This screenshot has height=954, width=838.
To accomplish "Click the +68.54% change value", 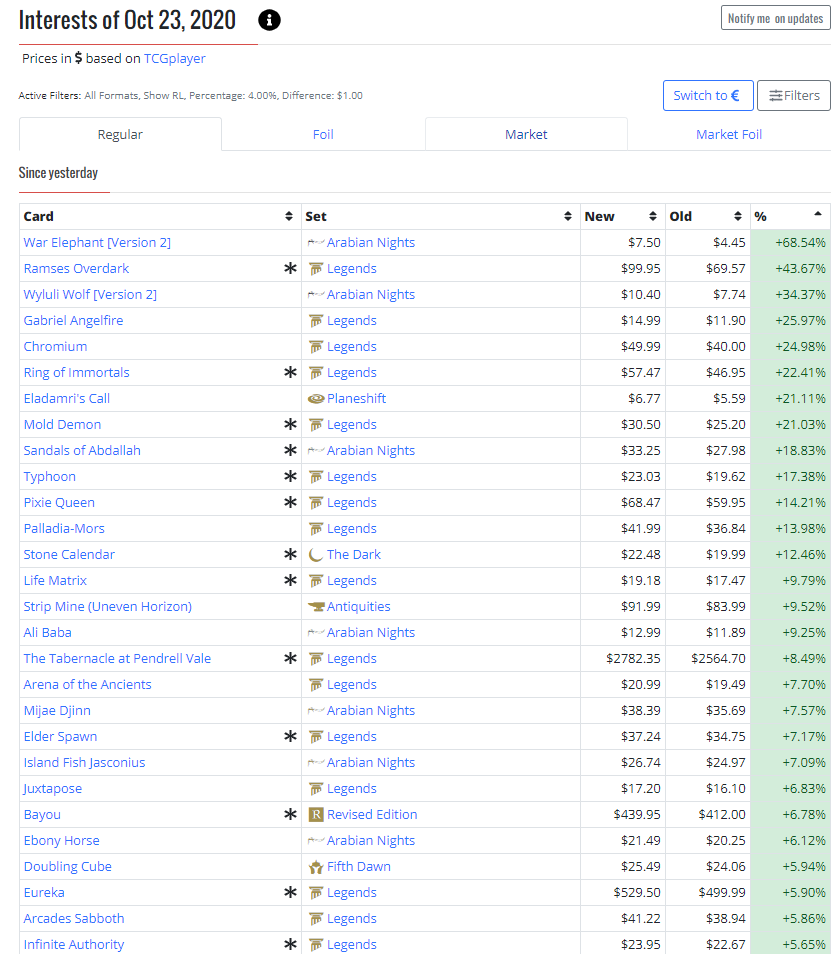I will [x=800, y=243].
